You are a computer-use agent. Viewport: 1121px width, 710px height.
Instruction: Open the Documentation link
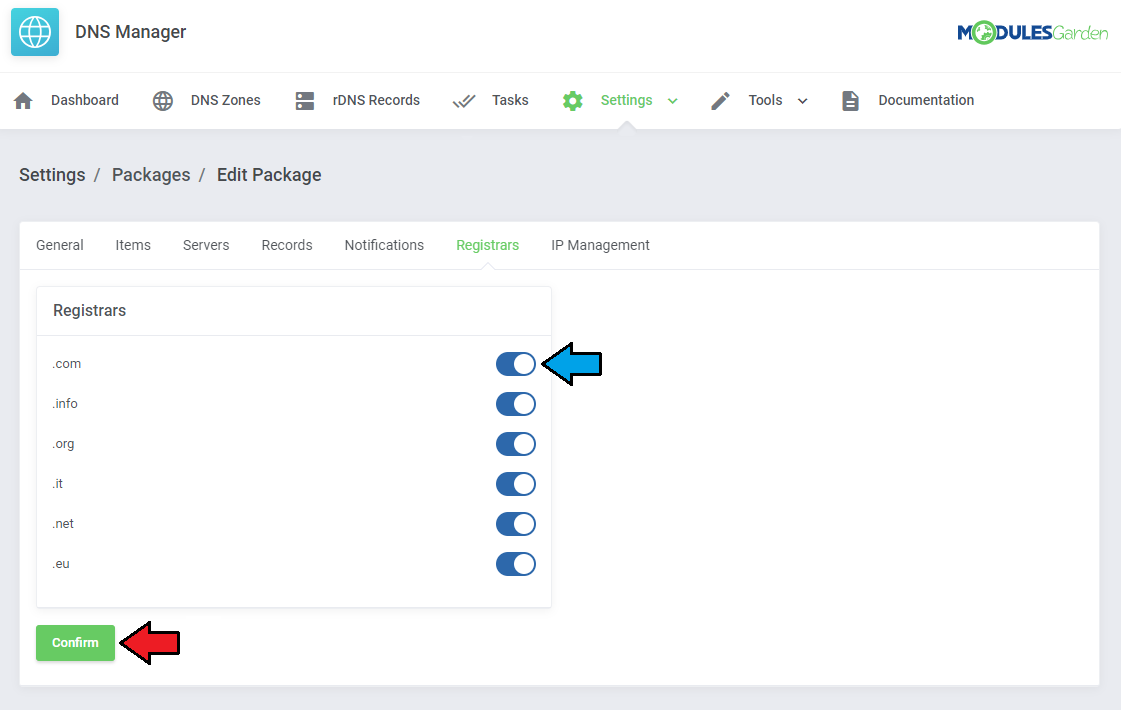(x=926, y=100)
